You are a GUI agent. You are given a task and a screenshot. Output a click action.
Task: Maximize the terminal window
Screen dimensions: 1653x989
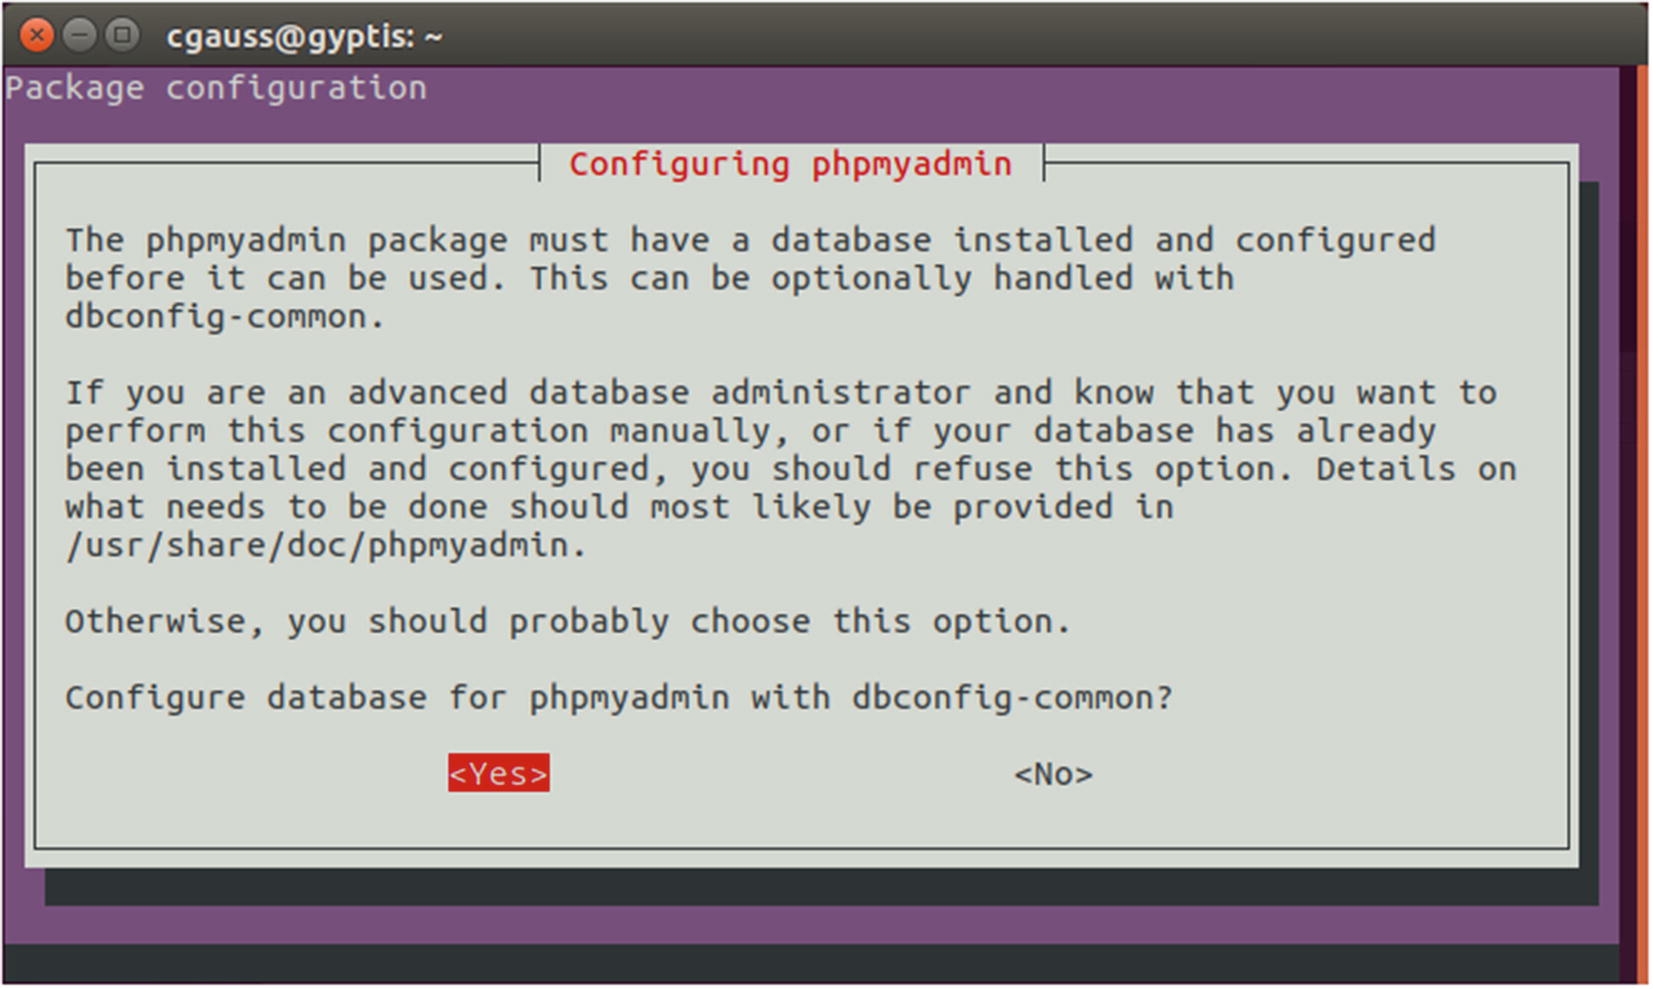pos(122,36)
